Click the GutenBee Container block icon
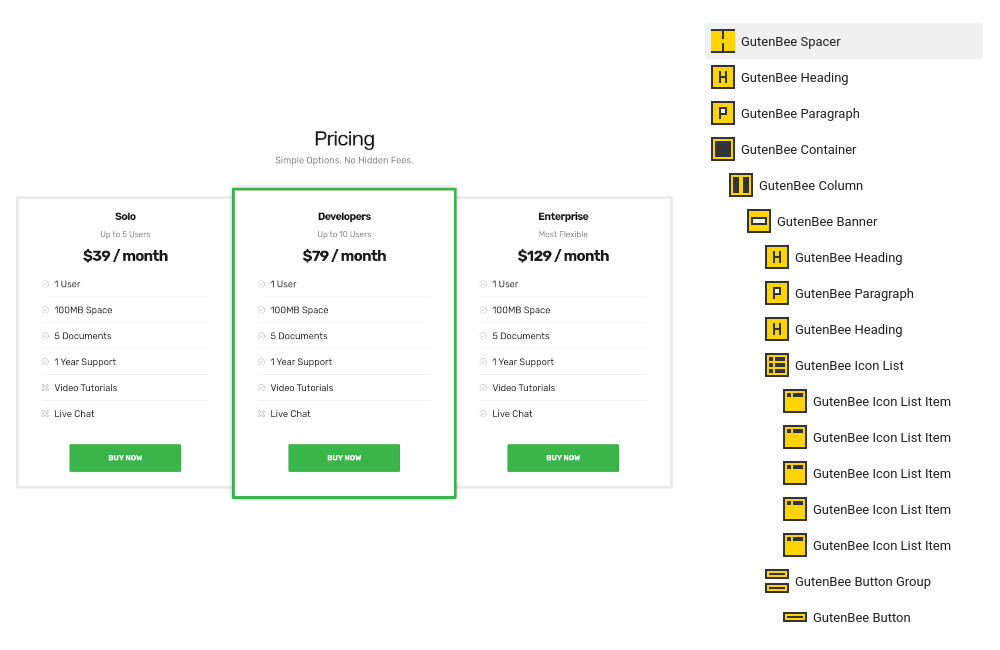The image size is (1000, 650). point(723,149)
